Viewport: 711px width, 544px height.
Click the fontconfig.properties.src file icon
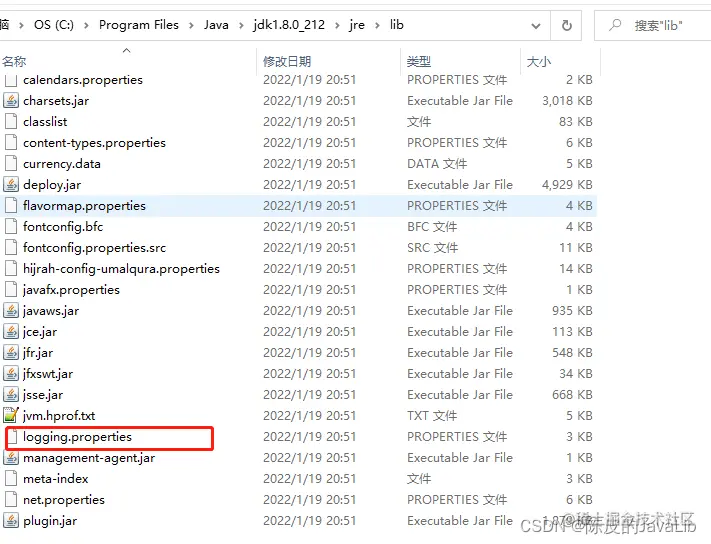tap(11, 247)
